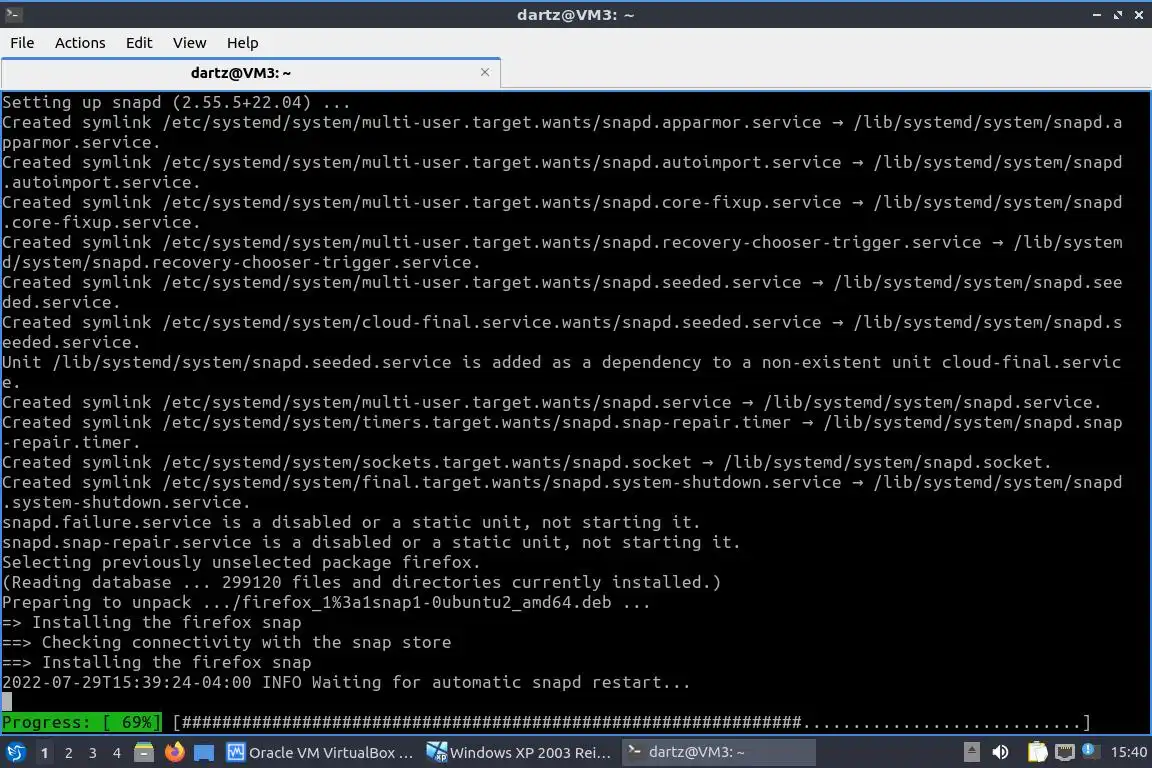This screenshot has width=1152, height=768.
Task: Click the 'Reading database ... 299120 files' line
Action: coord(361,582)
